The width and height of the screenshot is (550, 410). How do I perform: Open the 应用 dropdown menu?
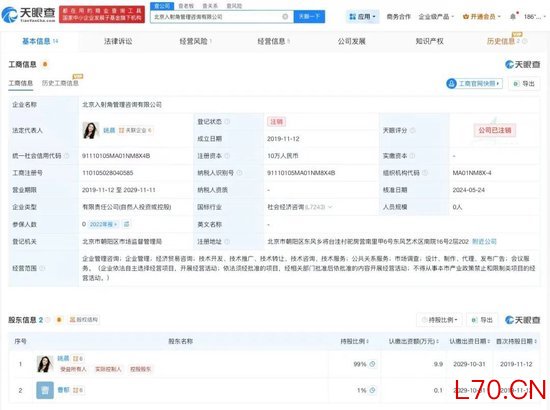pyautogui.click(x=363, y=16)
